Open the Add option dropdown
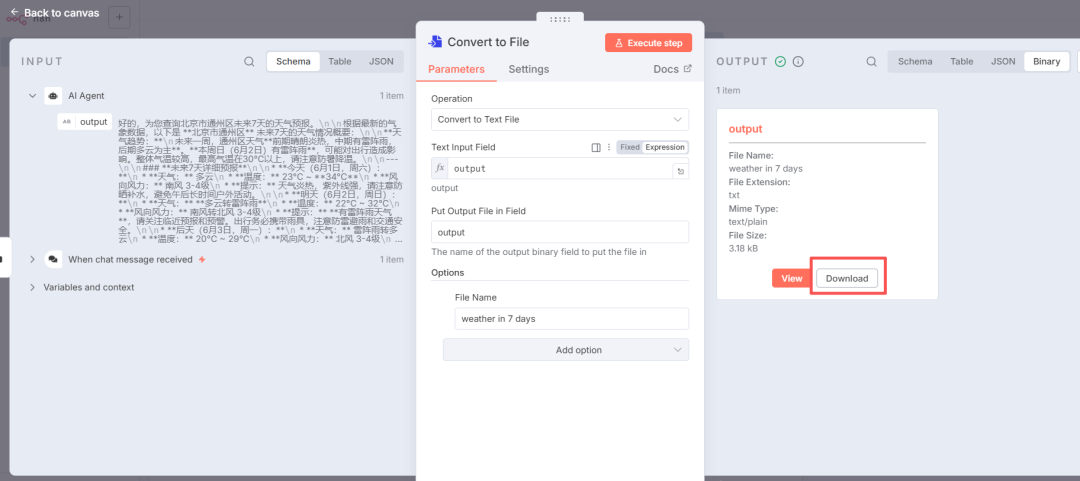This screenshot has height=481, width=1080. [x=565, y=349]
